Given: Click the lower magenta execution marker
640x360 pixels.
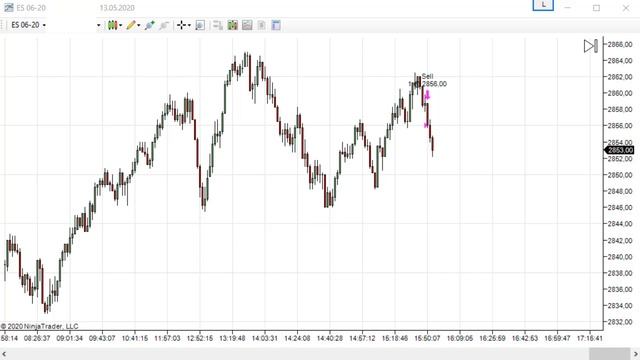Looking at the screenshot, I should 426,125.
